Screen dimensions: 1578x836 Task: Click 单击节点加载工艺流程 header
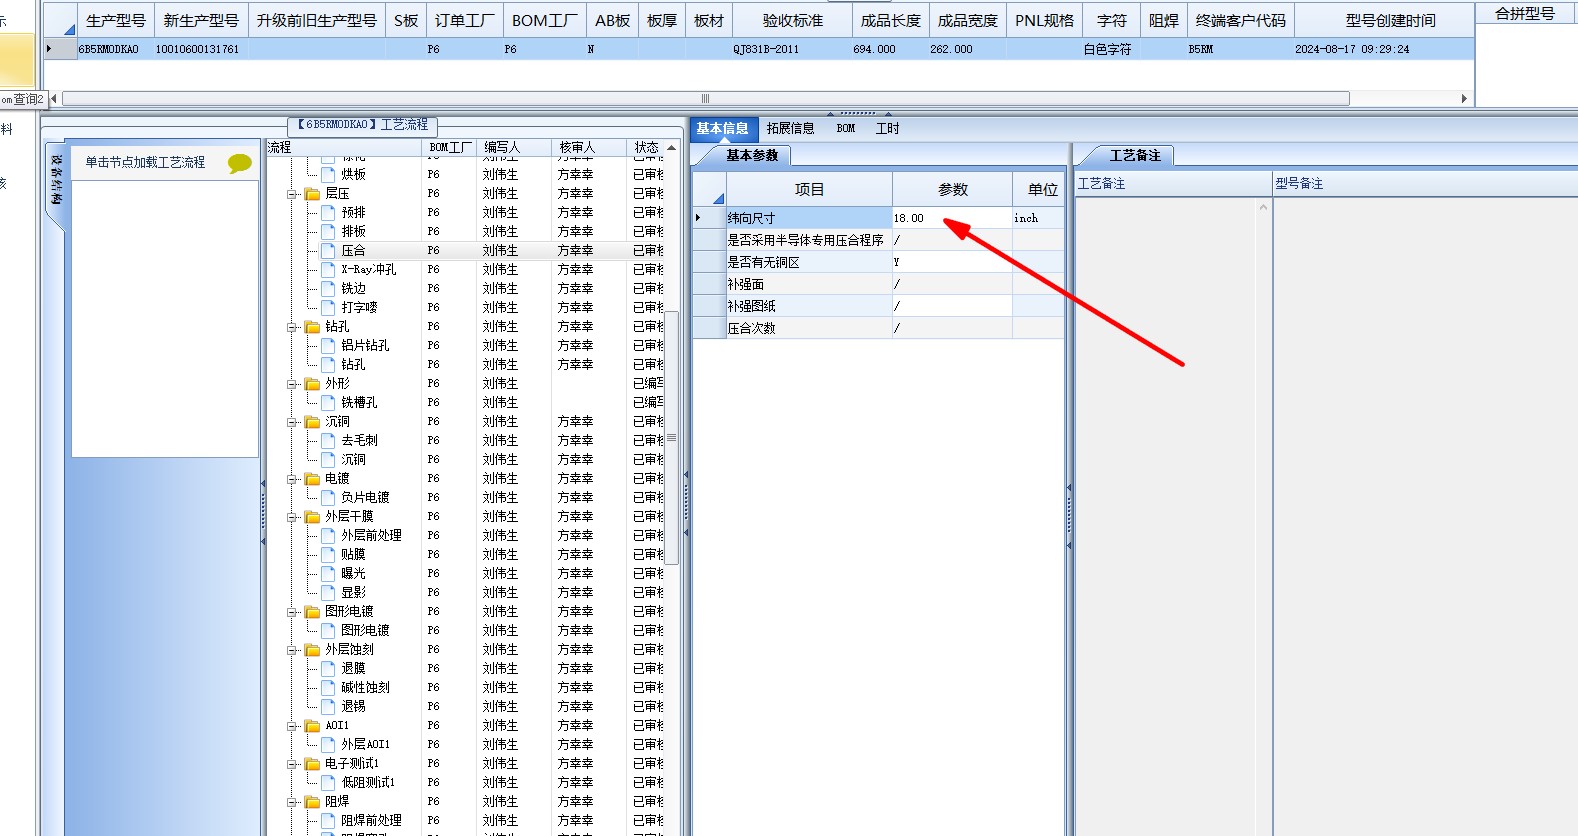pos(145,162)
